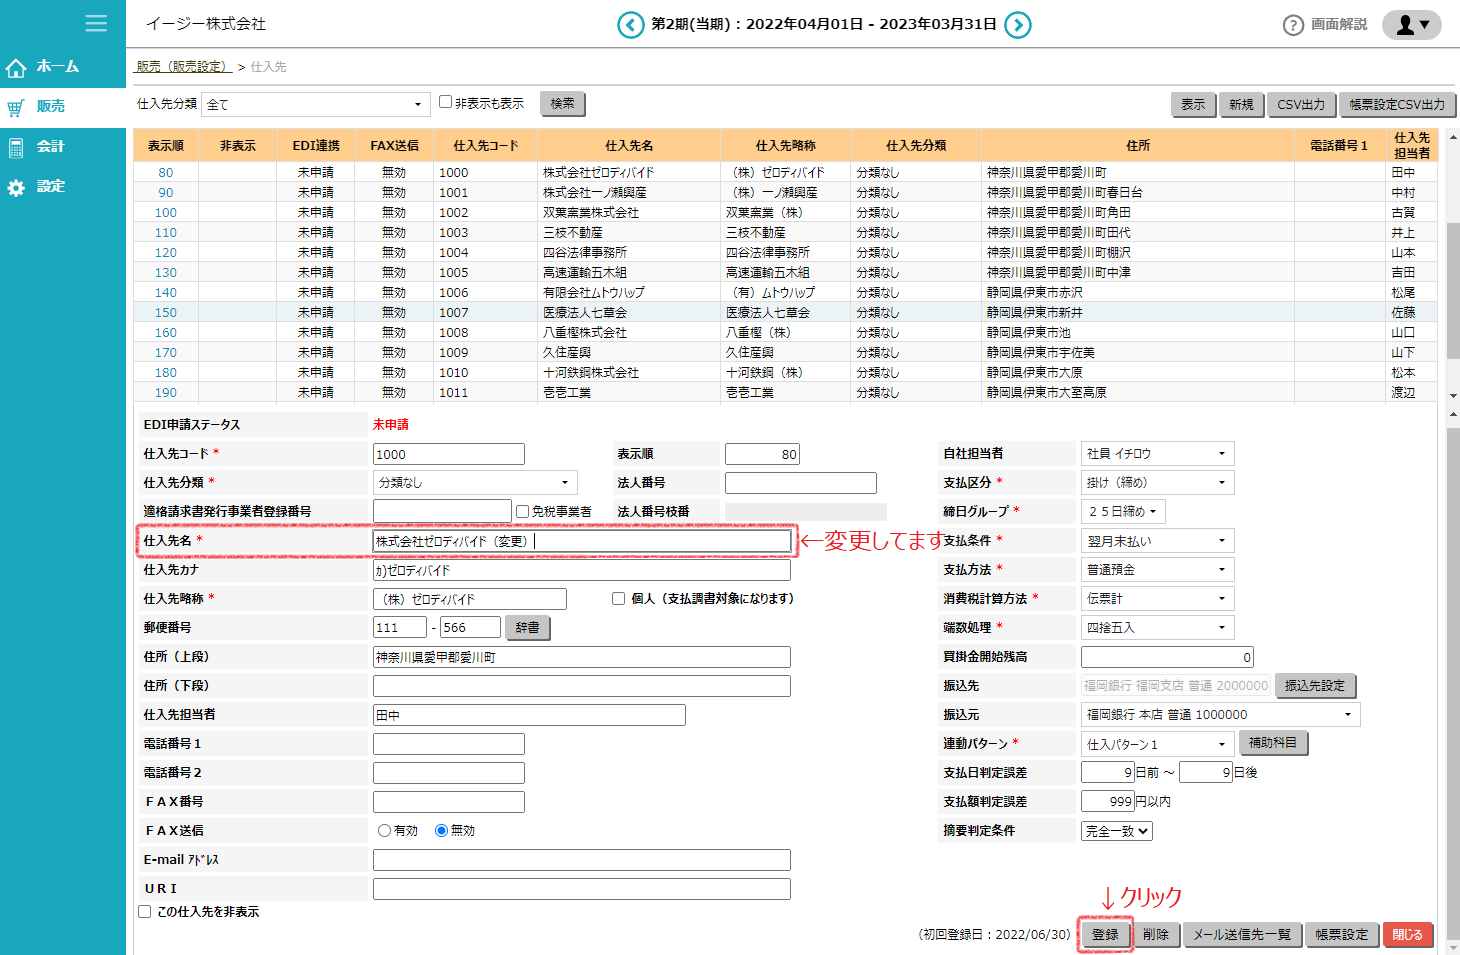Click 表示順 link 80
Screen dimensions: 1460x955
pos(166,172)
